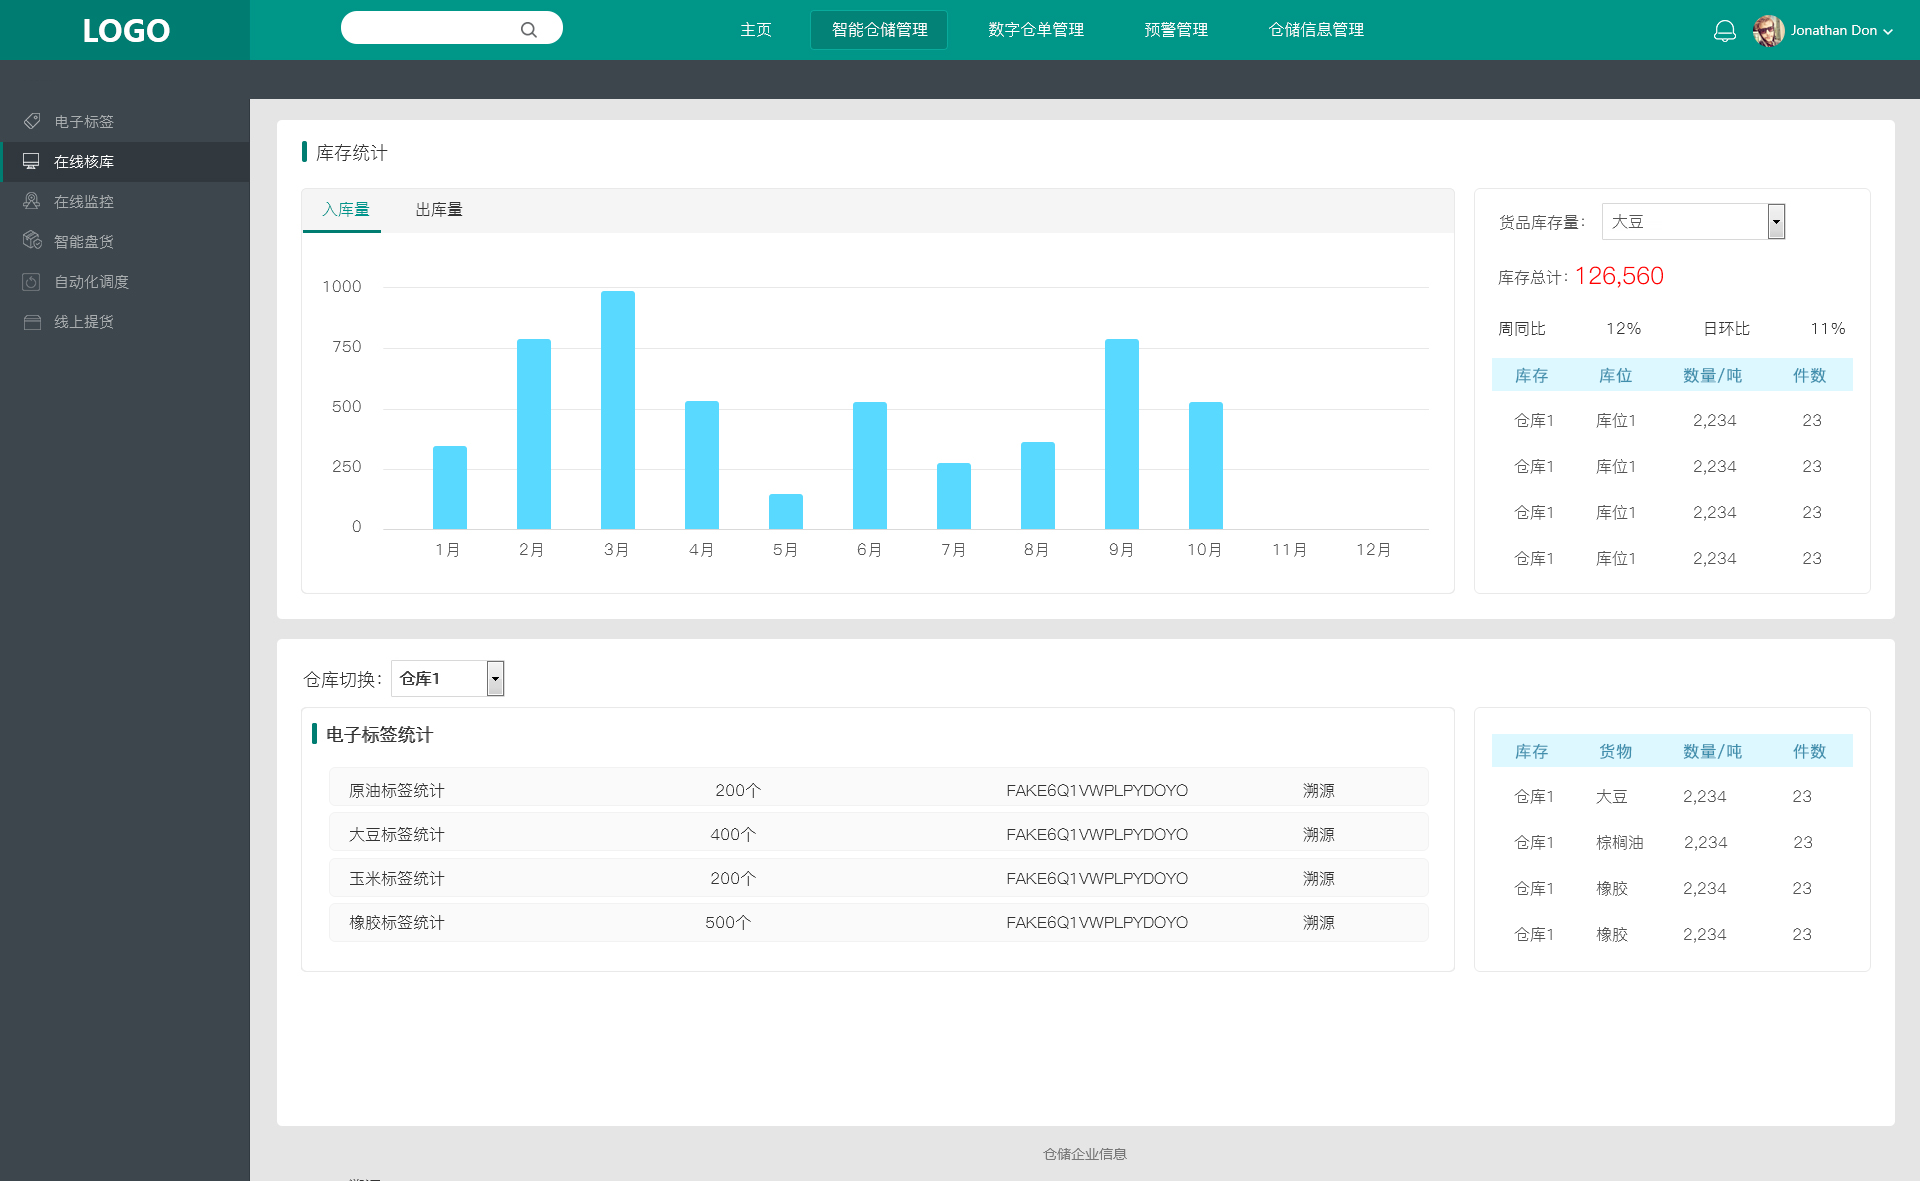Click the 在线监控 sidebar icon

click(x=32, y=201)
